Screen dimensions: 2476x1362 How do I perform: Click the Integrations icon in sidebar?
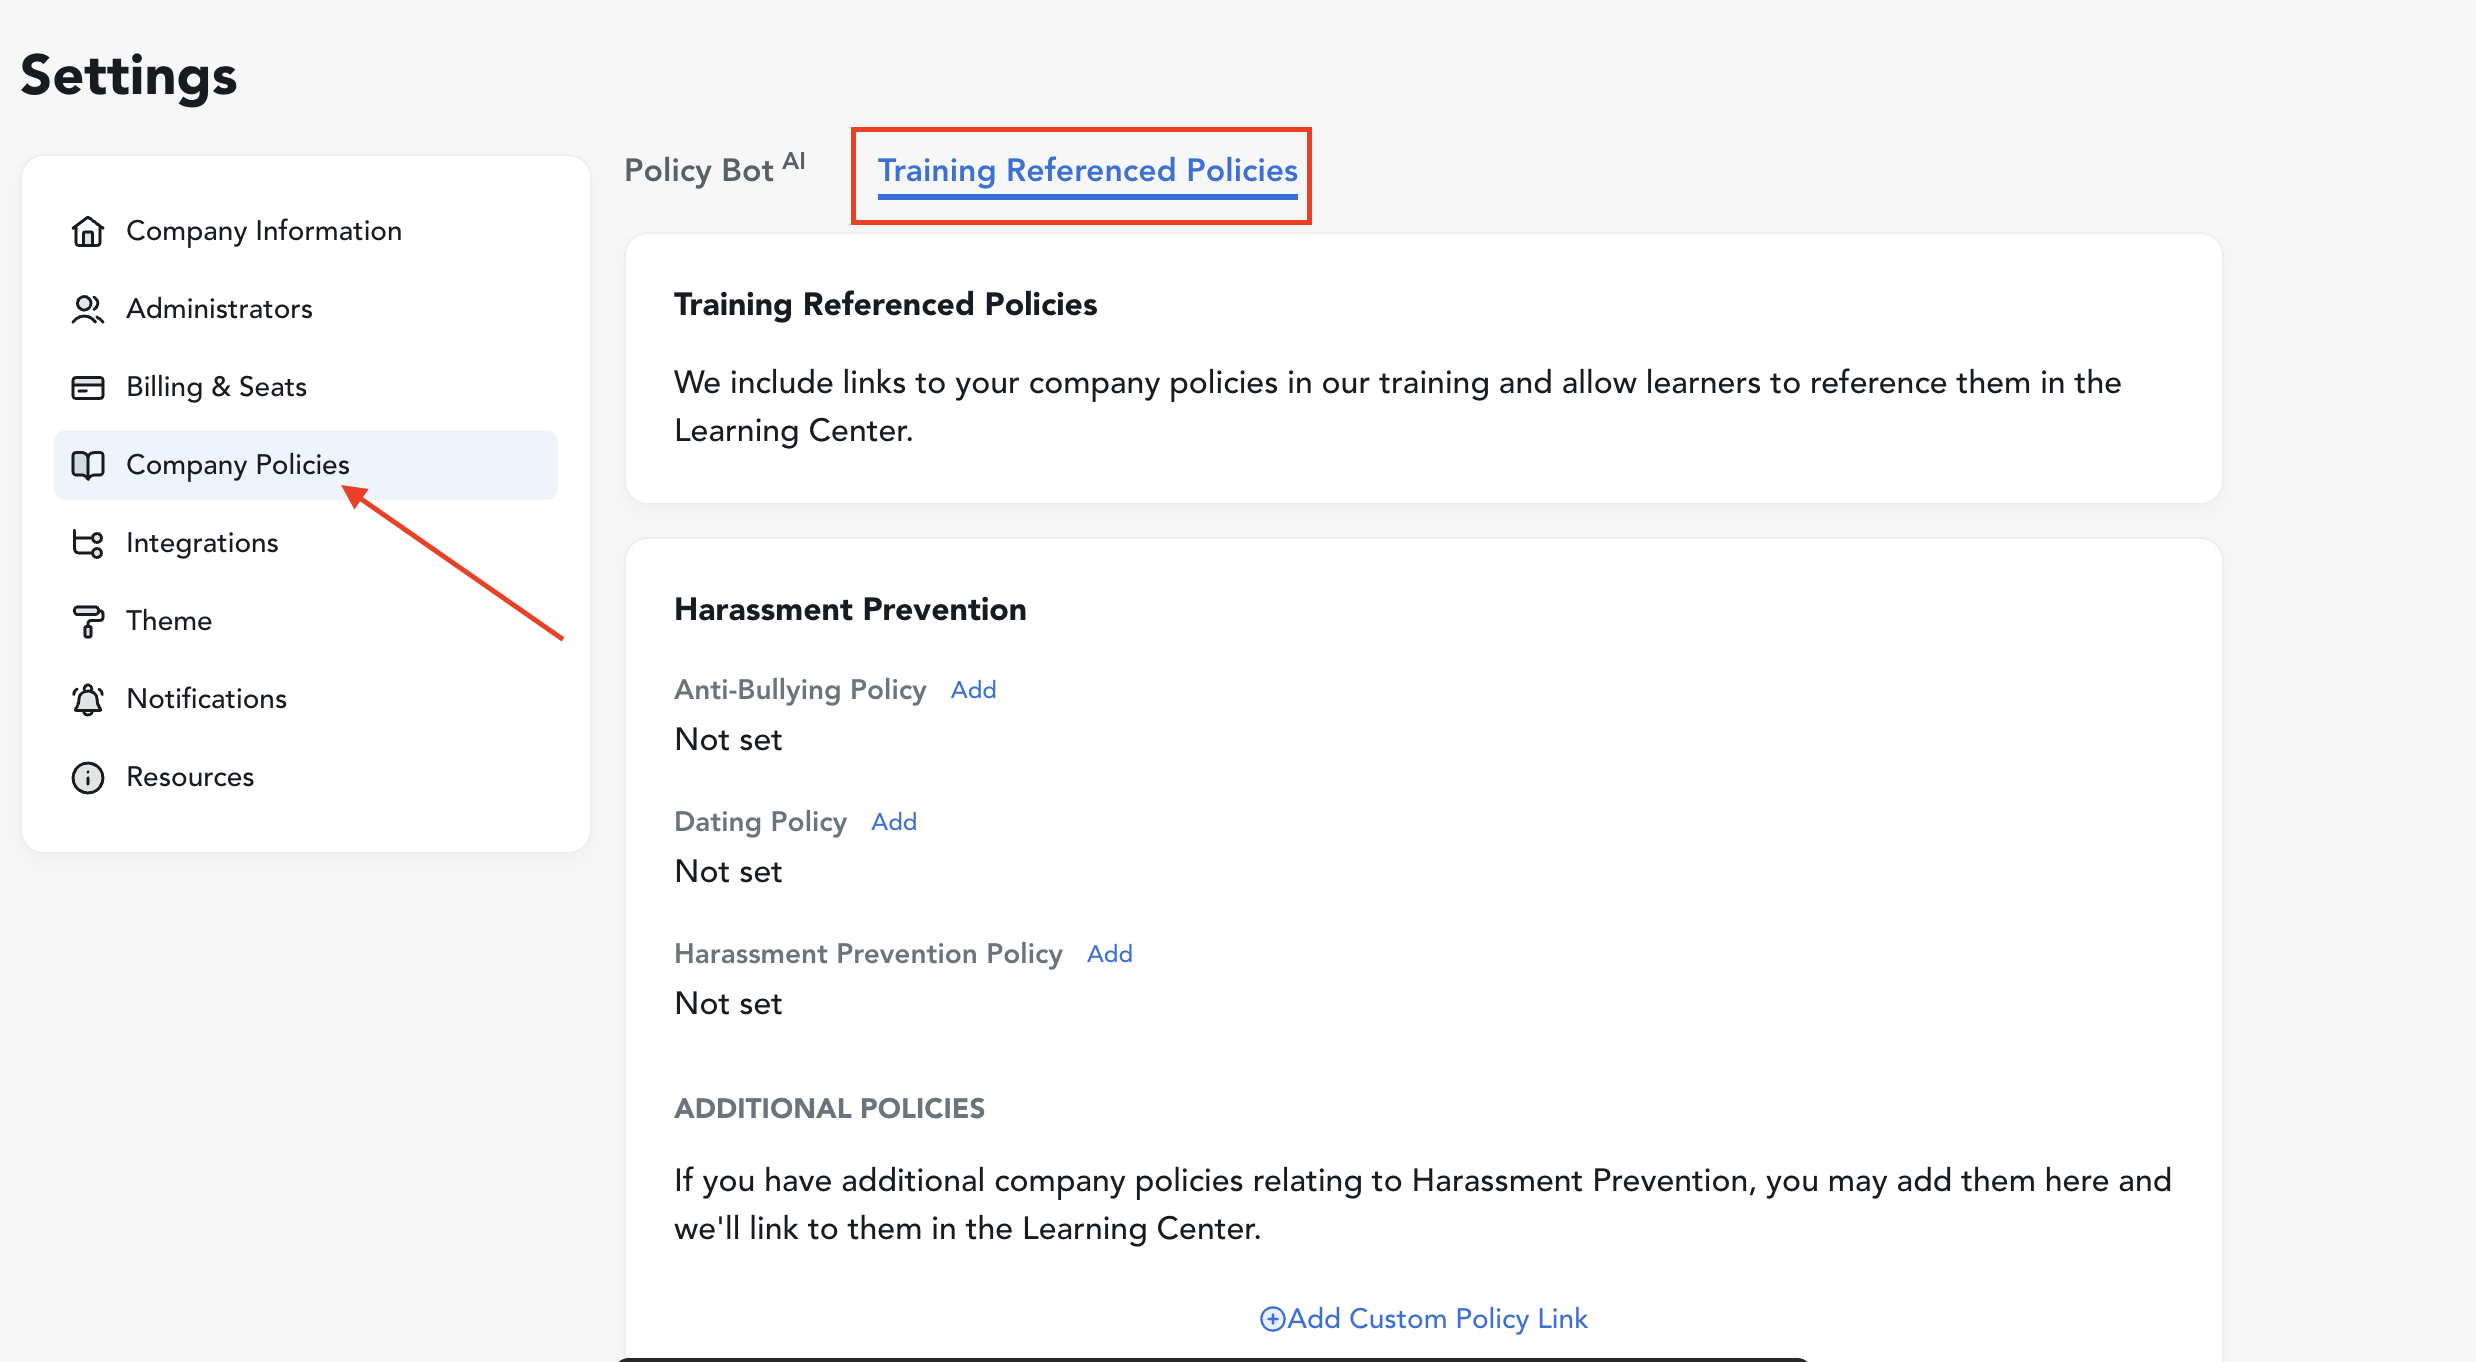88,543
